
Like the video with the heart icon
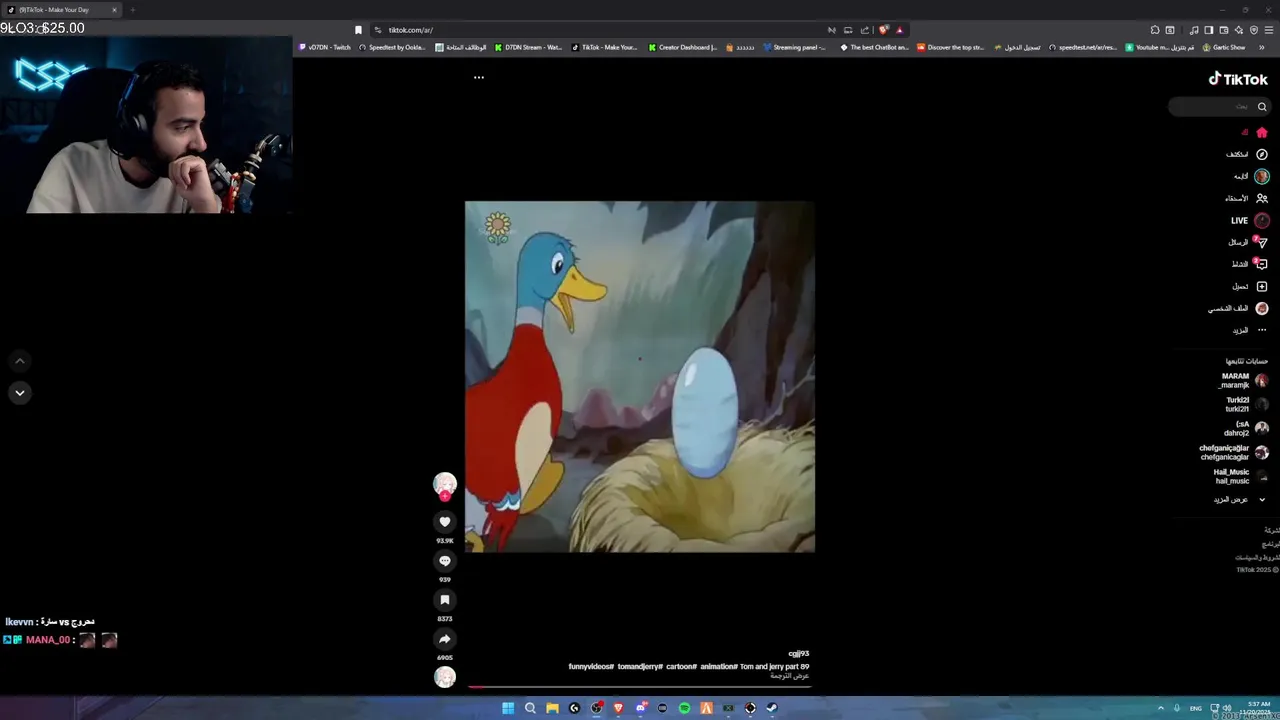pyautogui.click(x=445, y=522)
